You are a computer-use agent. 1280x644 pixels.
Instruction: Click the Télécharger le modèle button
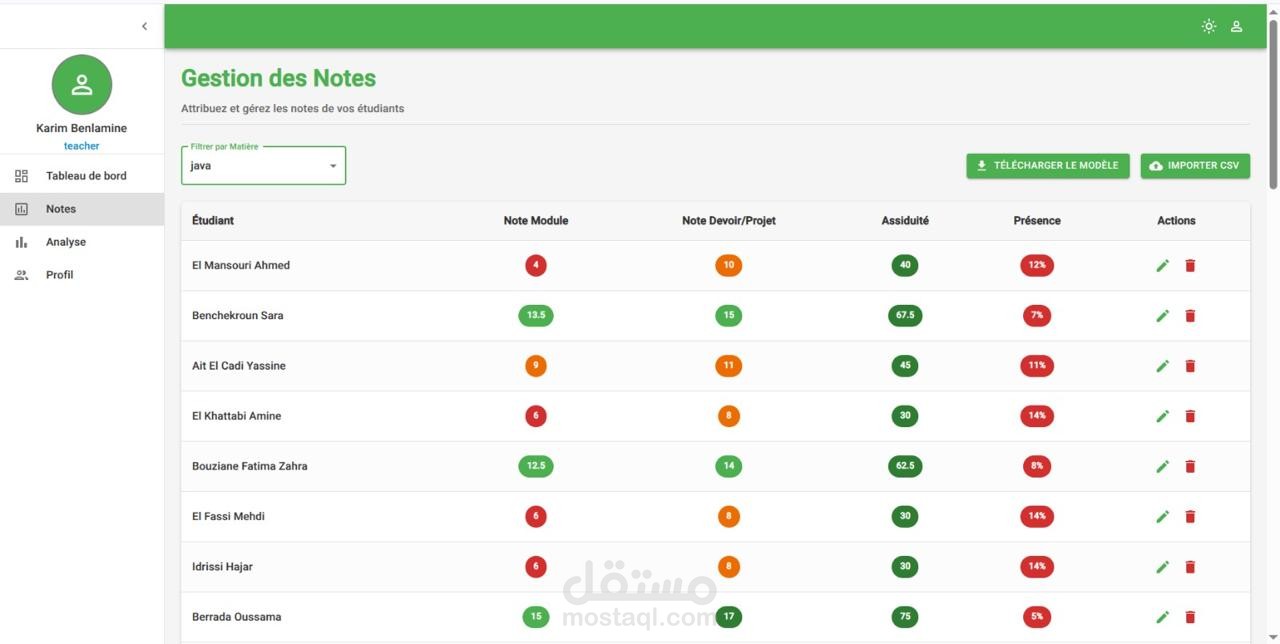(1048, 166)
